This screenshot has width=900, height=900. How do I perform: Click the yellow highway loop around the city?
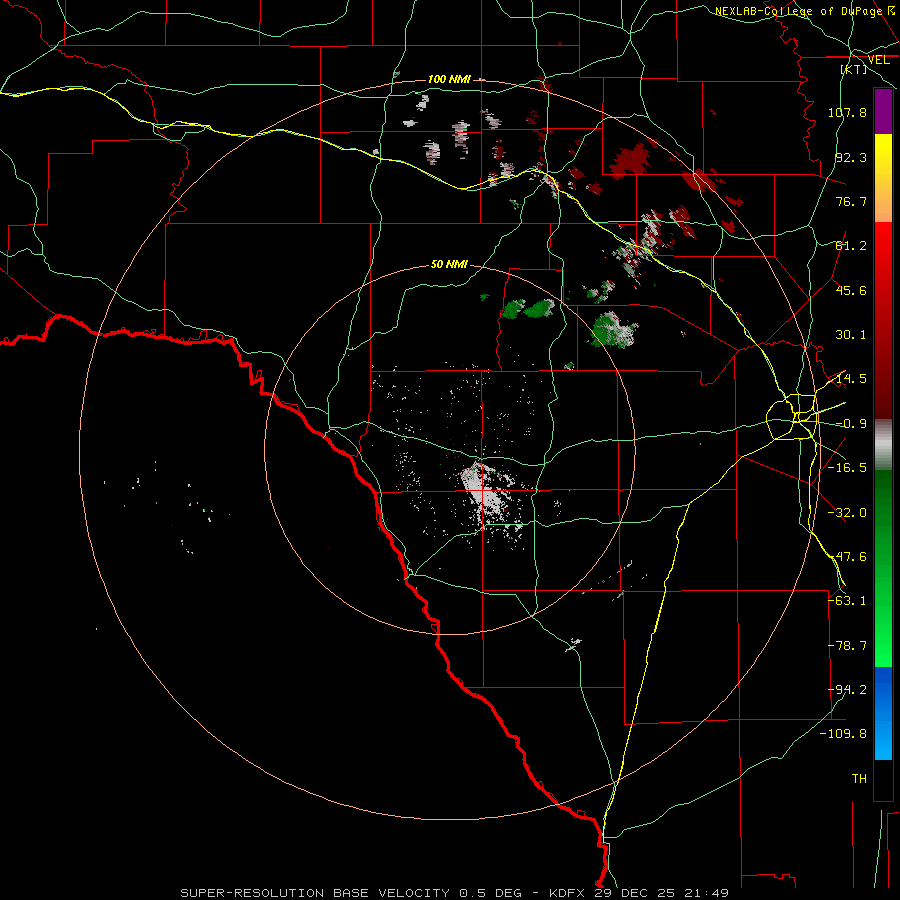(792, 417)
